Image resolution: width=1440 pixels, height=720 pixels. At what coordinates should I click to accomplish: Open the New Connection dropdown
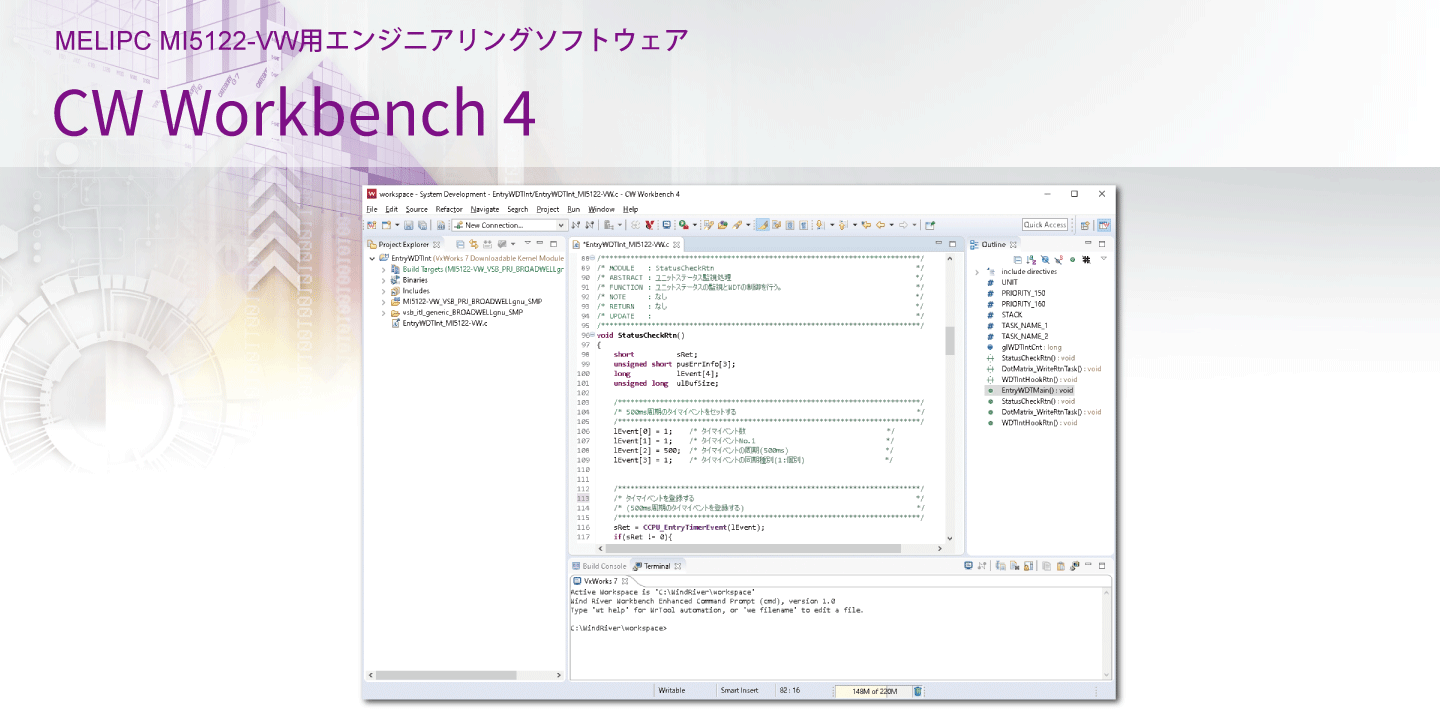(561, 225)
